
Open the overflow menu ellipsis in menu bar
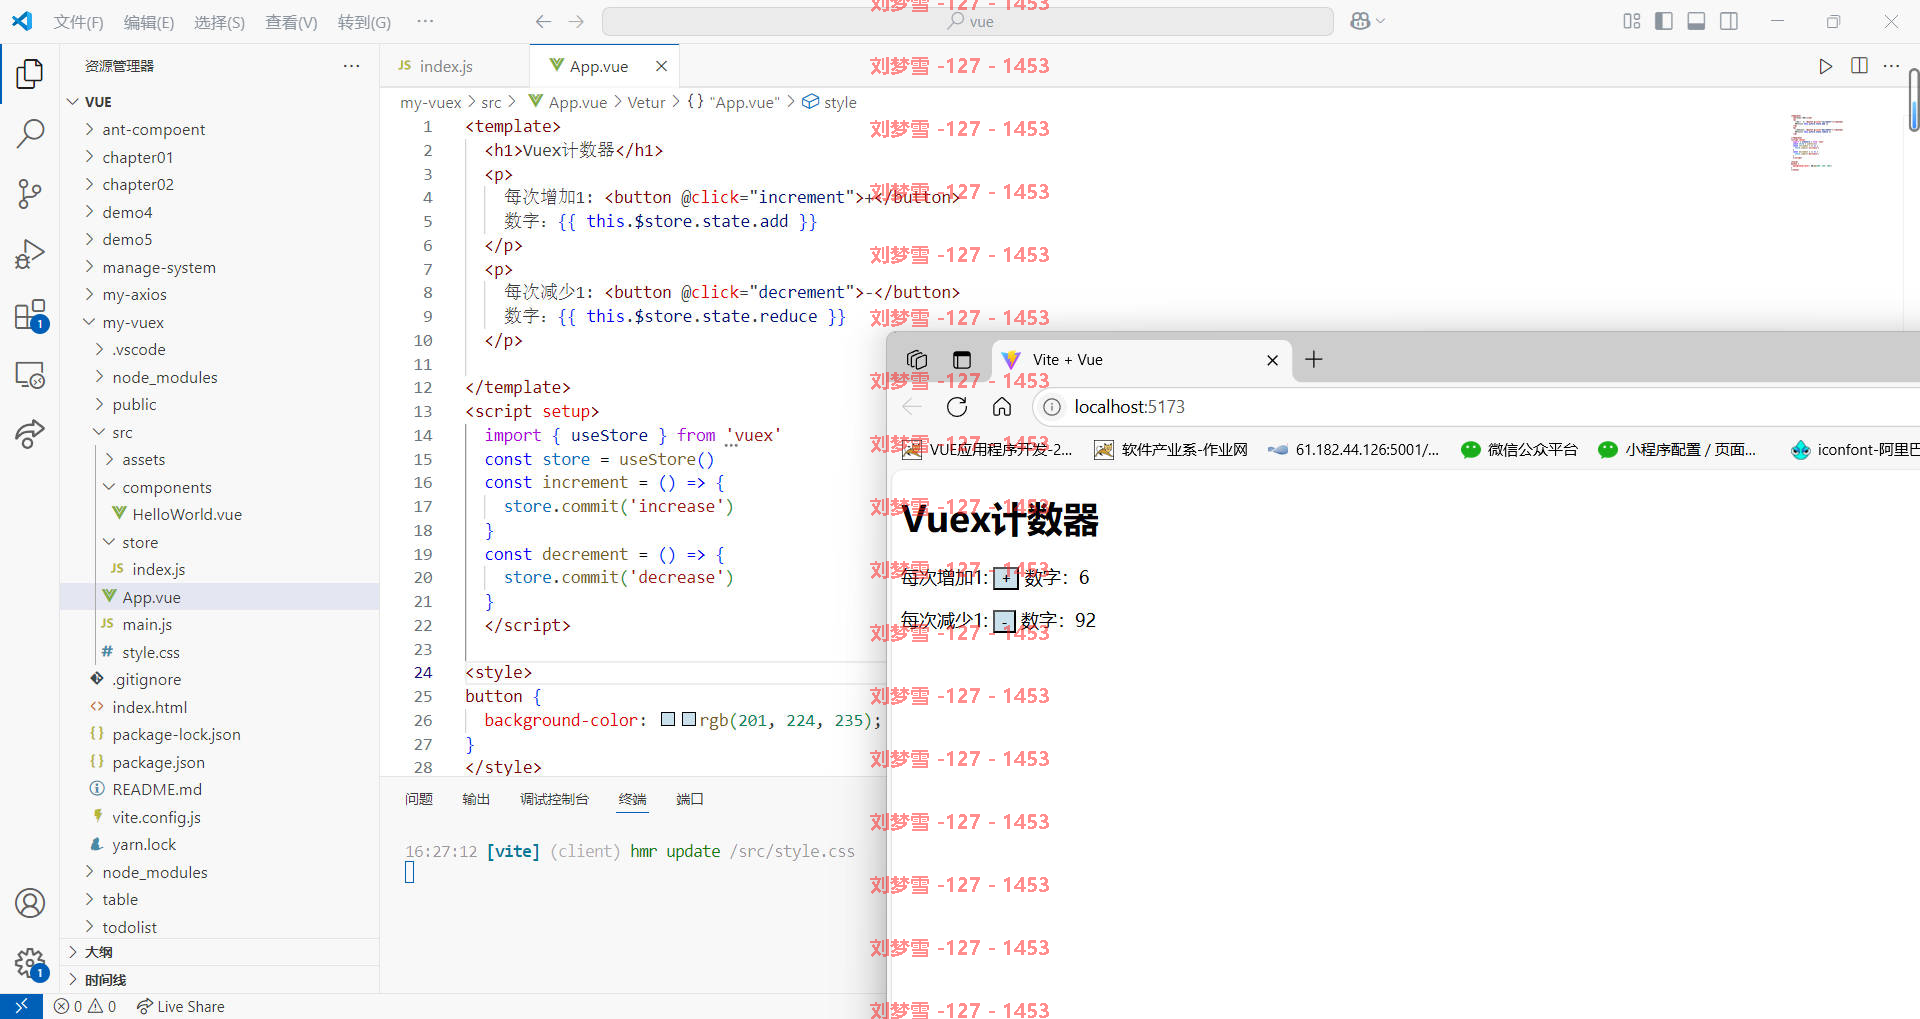click(425, 22)
